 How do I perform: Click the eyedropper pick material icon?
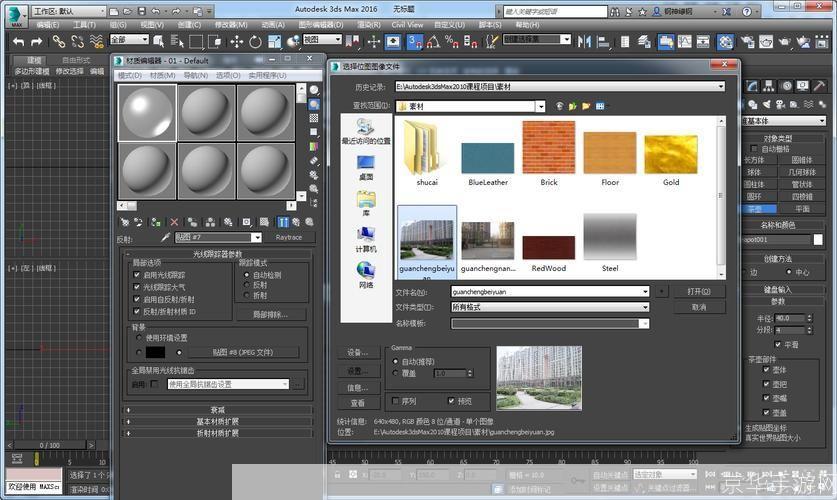click(x=165, y=237)
